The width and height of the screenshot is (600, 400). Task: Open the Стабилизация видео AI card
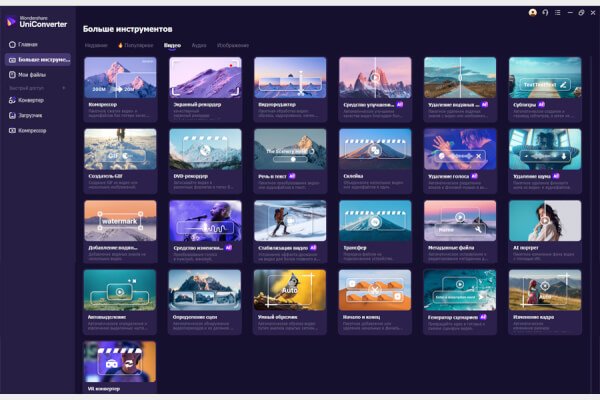[x=290, y=232]
